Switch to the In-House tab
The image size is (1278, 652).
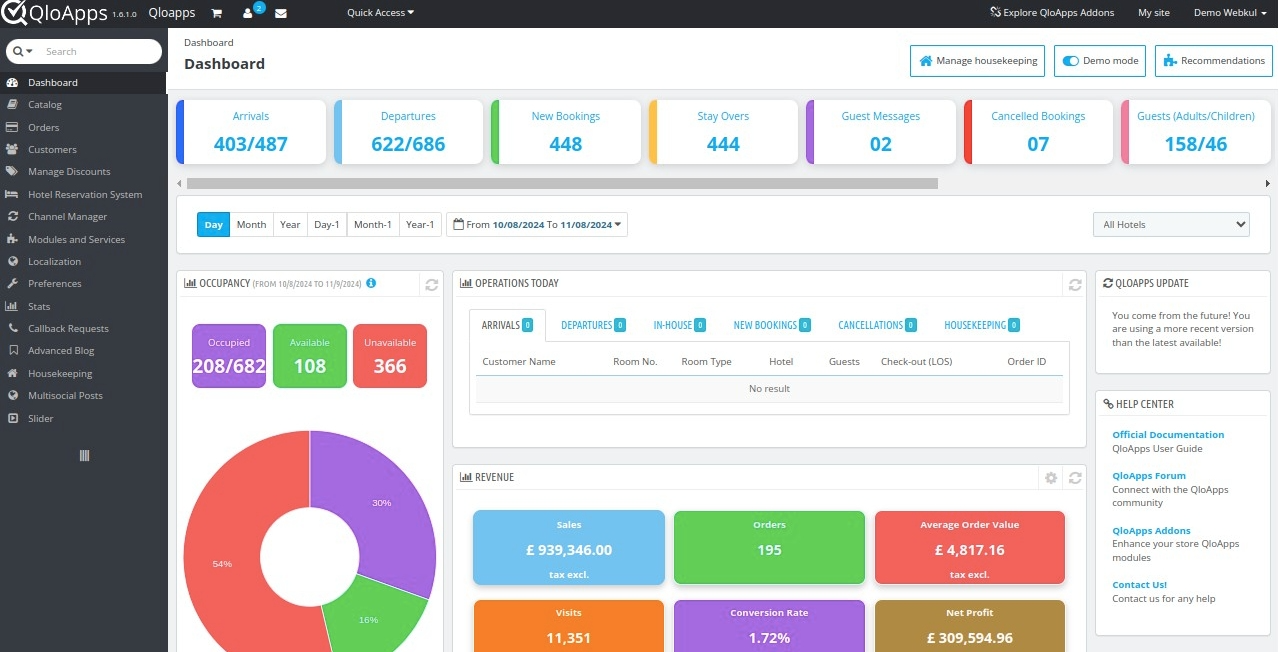679,325
